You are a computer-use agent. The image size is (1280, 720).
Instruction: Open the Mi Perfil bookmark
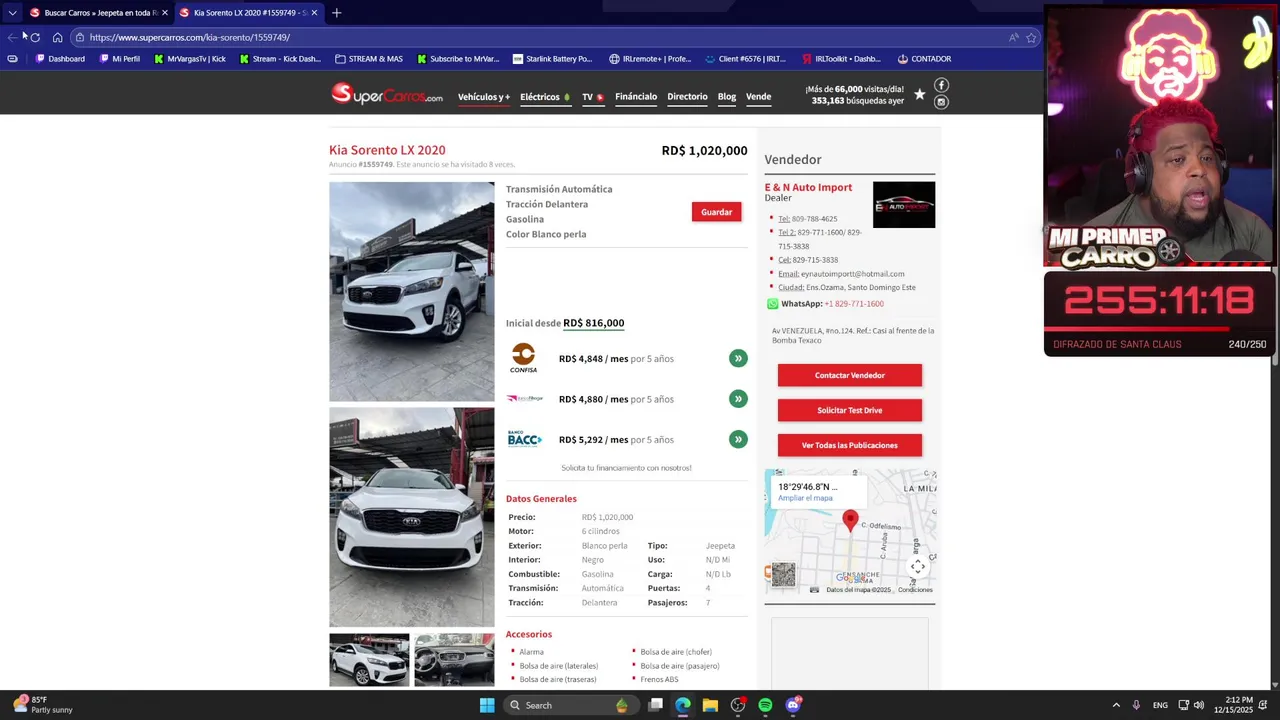pyautogui.click(x=120, y=59)
